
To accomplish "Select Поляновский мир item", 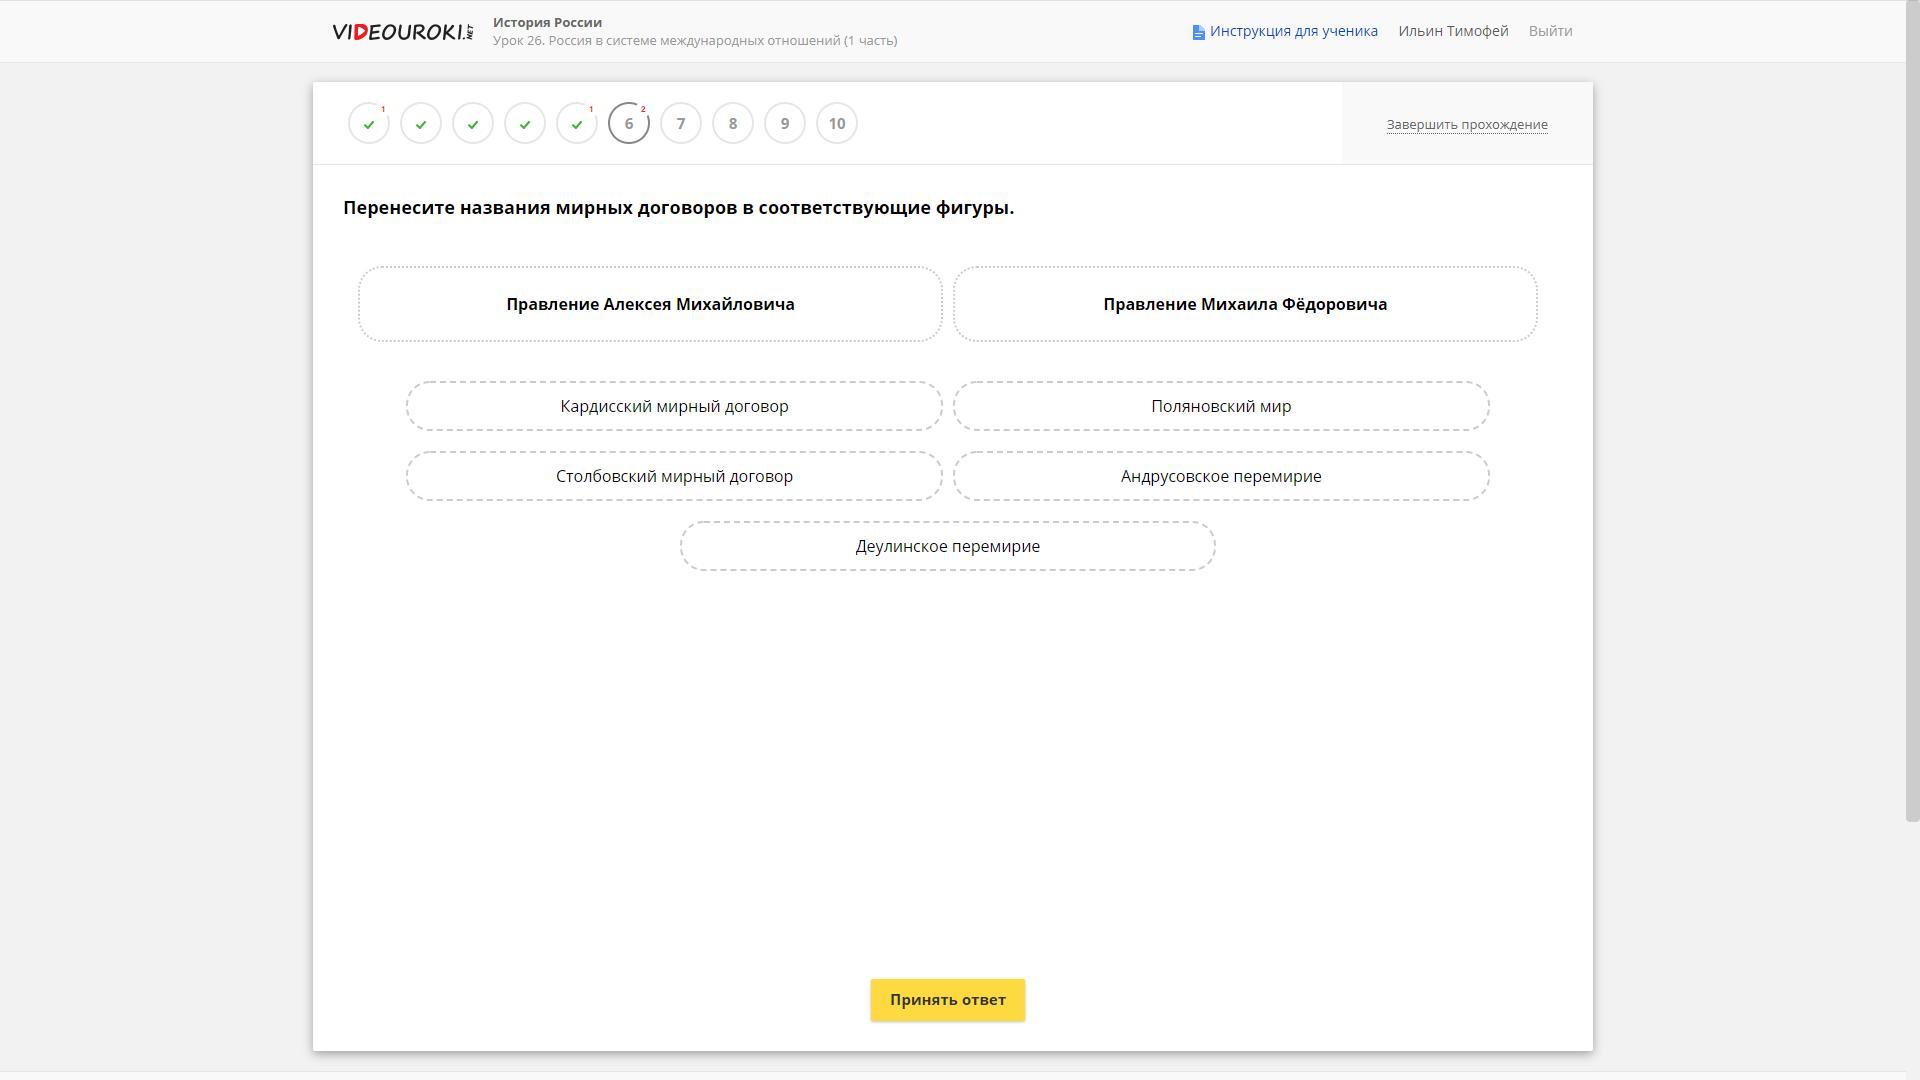I will click(x=1220, y=406).
